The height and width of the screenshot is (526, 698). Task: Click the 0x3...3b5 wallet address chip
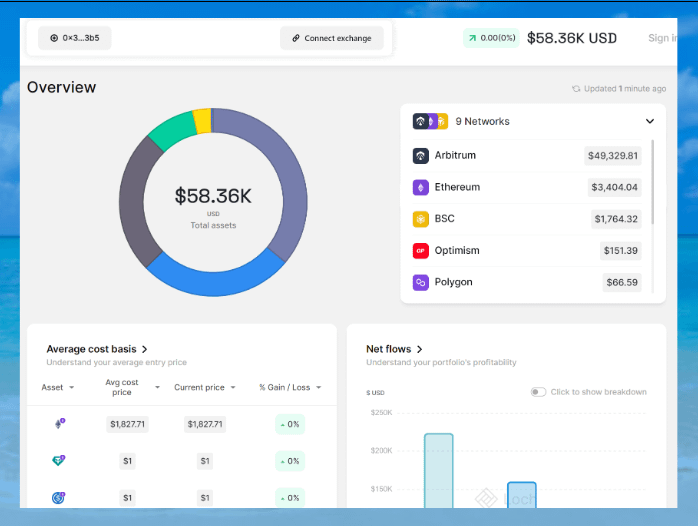(x=75, y=38)
